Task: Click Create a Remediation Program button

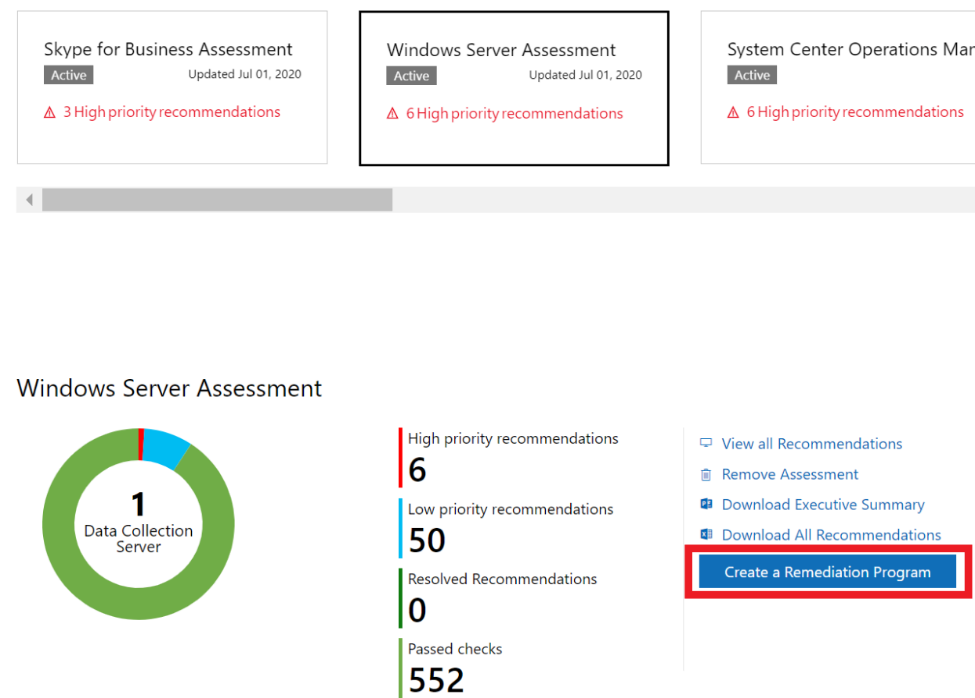Action: pos(827,572)
